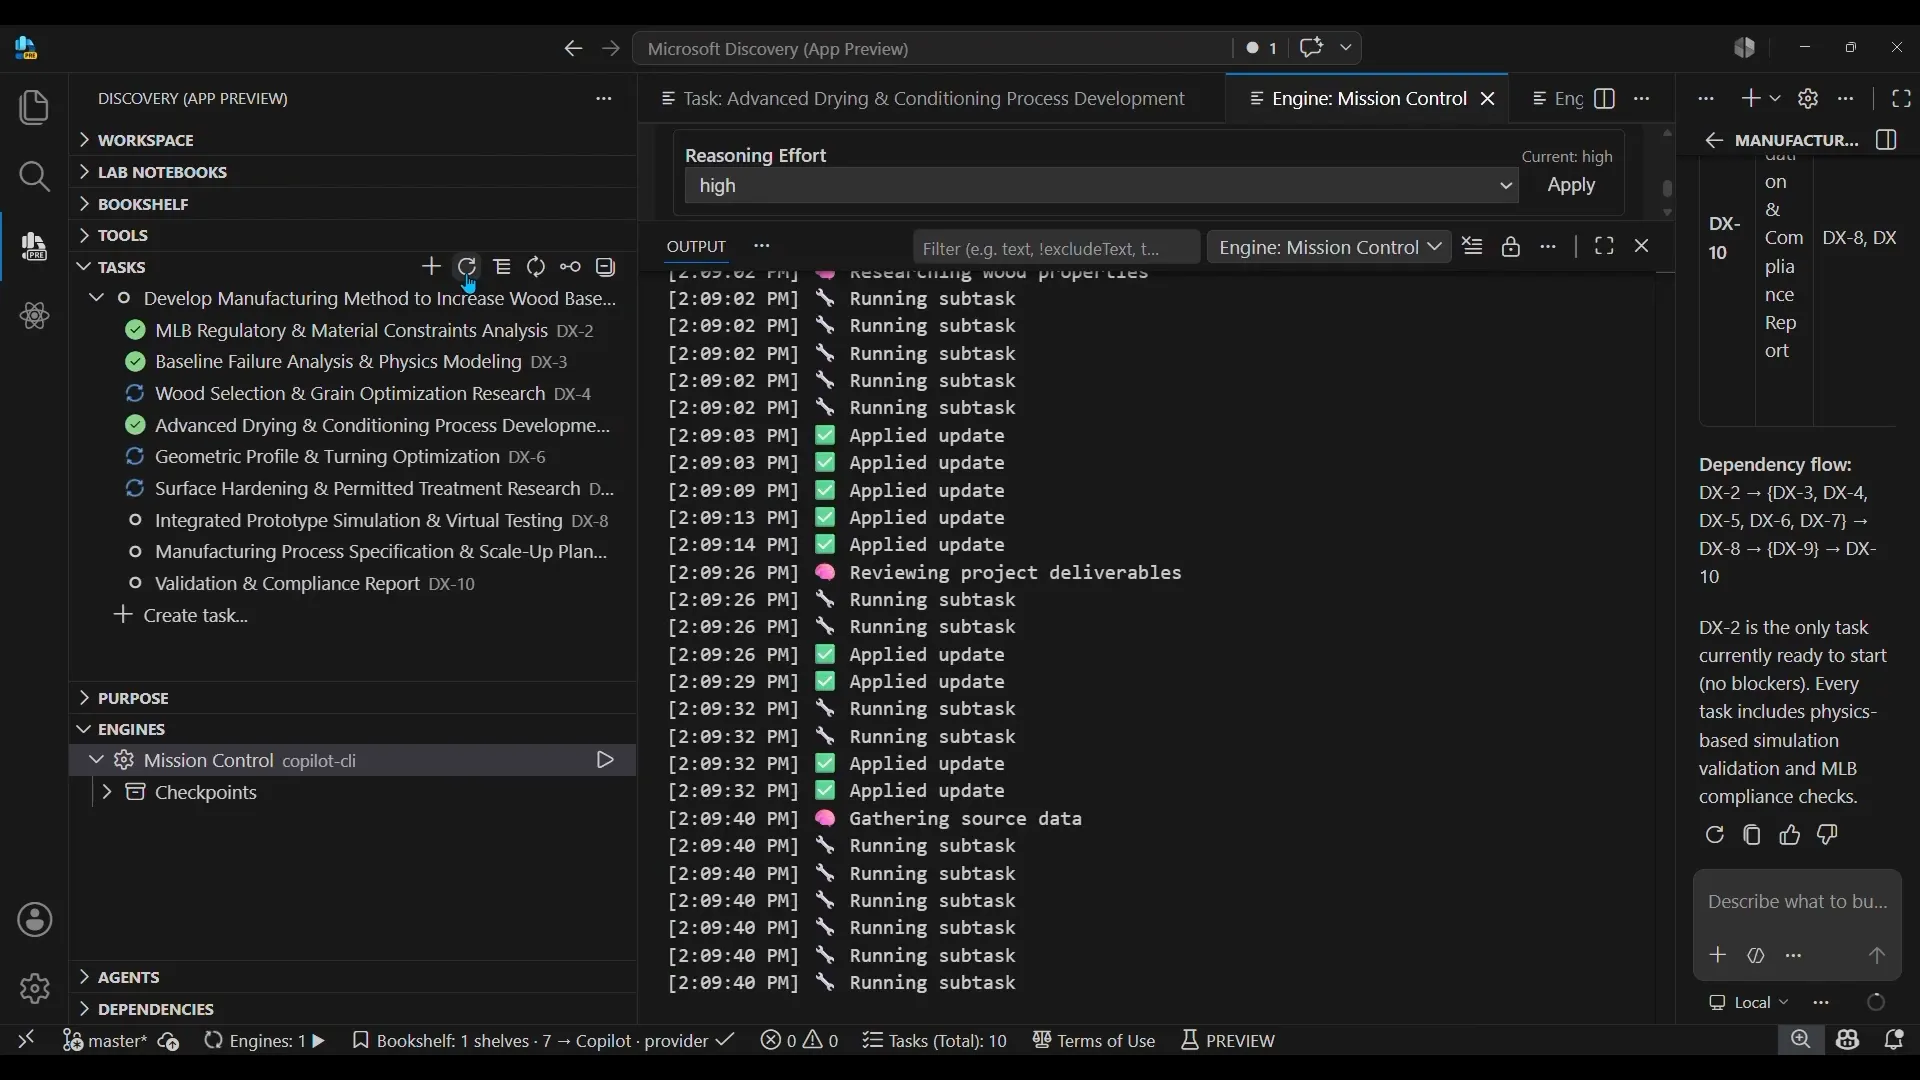The height and width of the screenshot is (1080, 1920).
Task: Clear the output panel
Action: click(x=1472, y=247)
